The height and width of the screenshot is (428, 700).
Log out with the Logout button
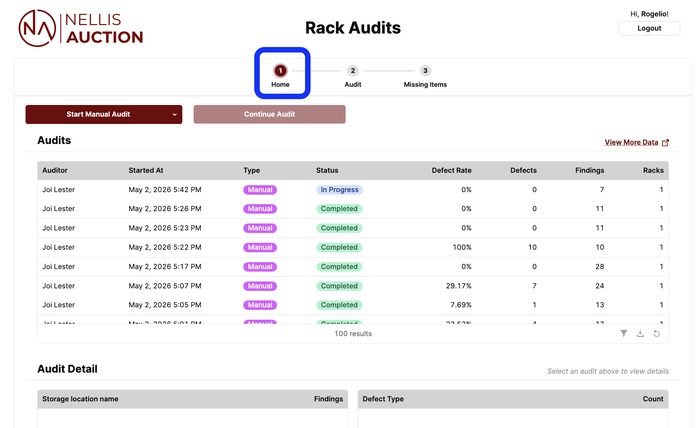point(649,28)
